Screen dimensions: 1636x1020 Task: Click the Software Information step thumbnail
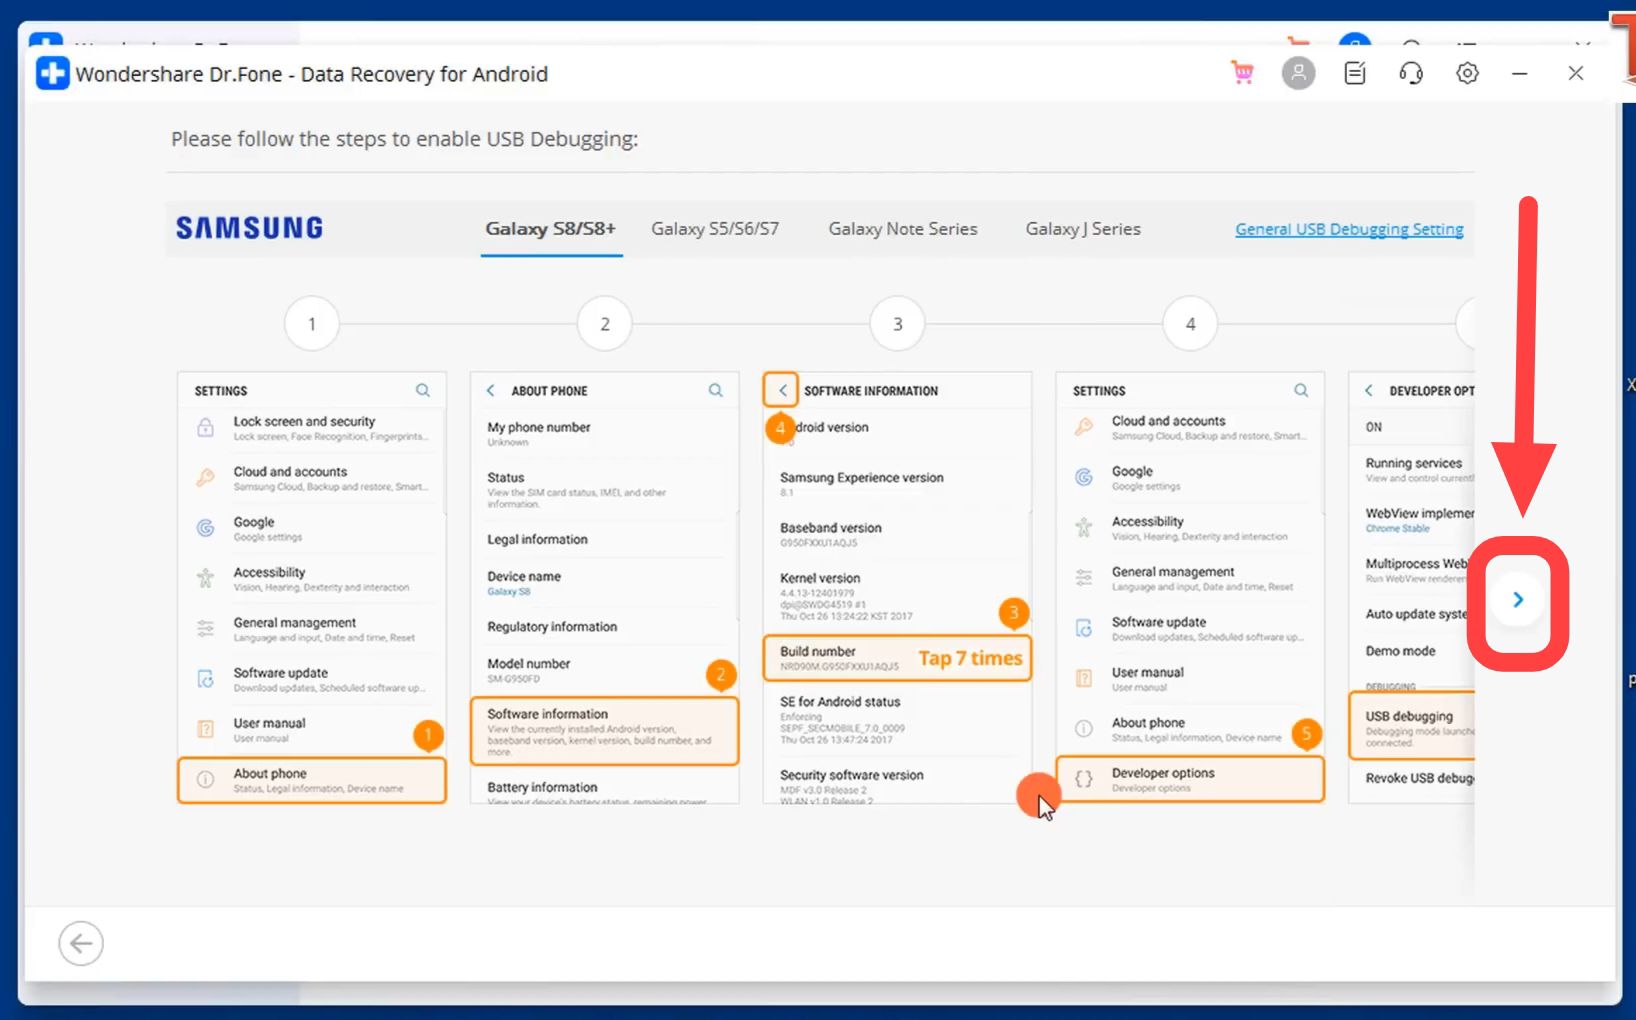(897, 588)
